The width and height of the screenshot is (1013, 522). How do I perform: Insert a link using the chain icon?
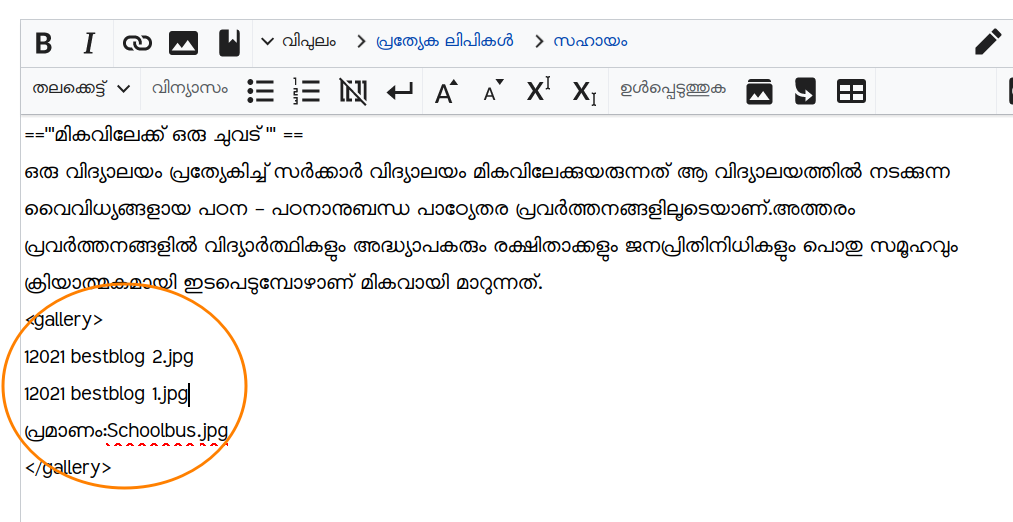click(137, 43)
